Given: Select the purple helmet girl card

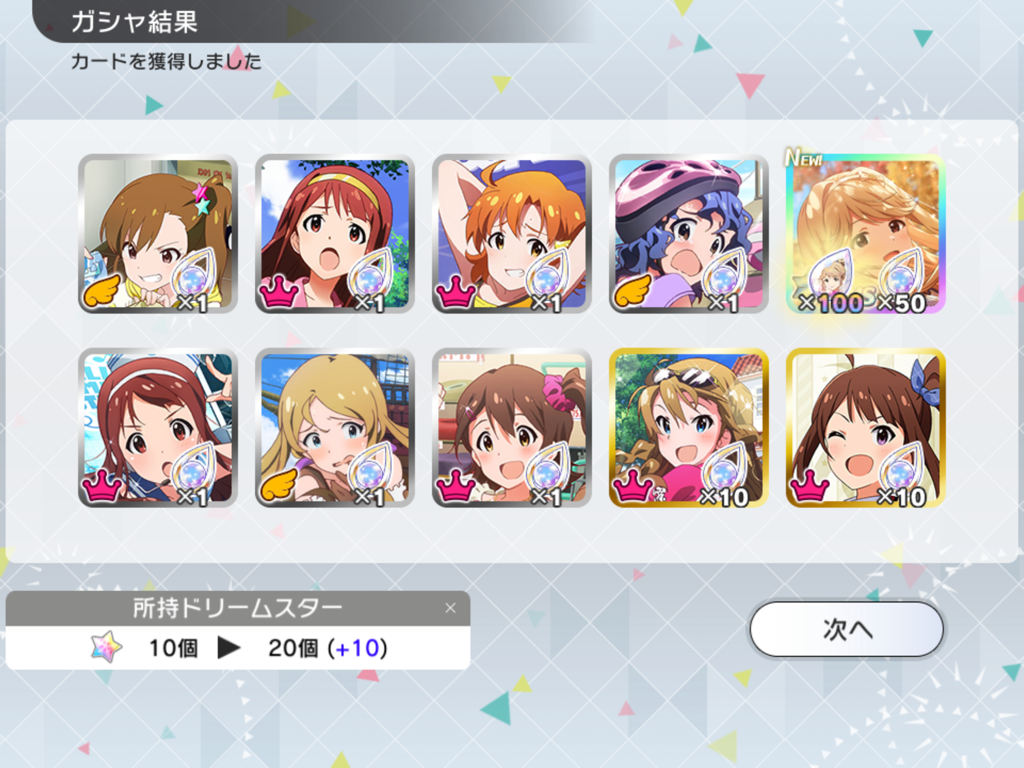Looking at the screenshot, I should pyautogui.click(x=688, y=233).
